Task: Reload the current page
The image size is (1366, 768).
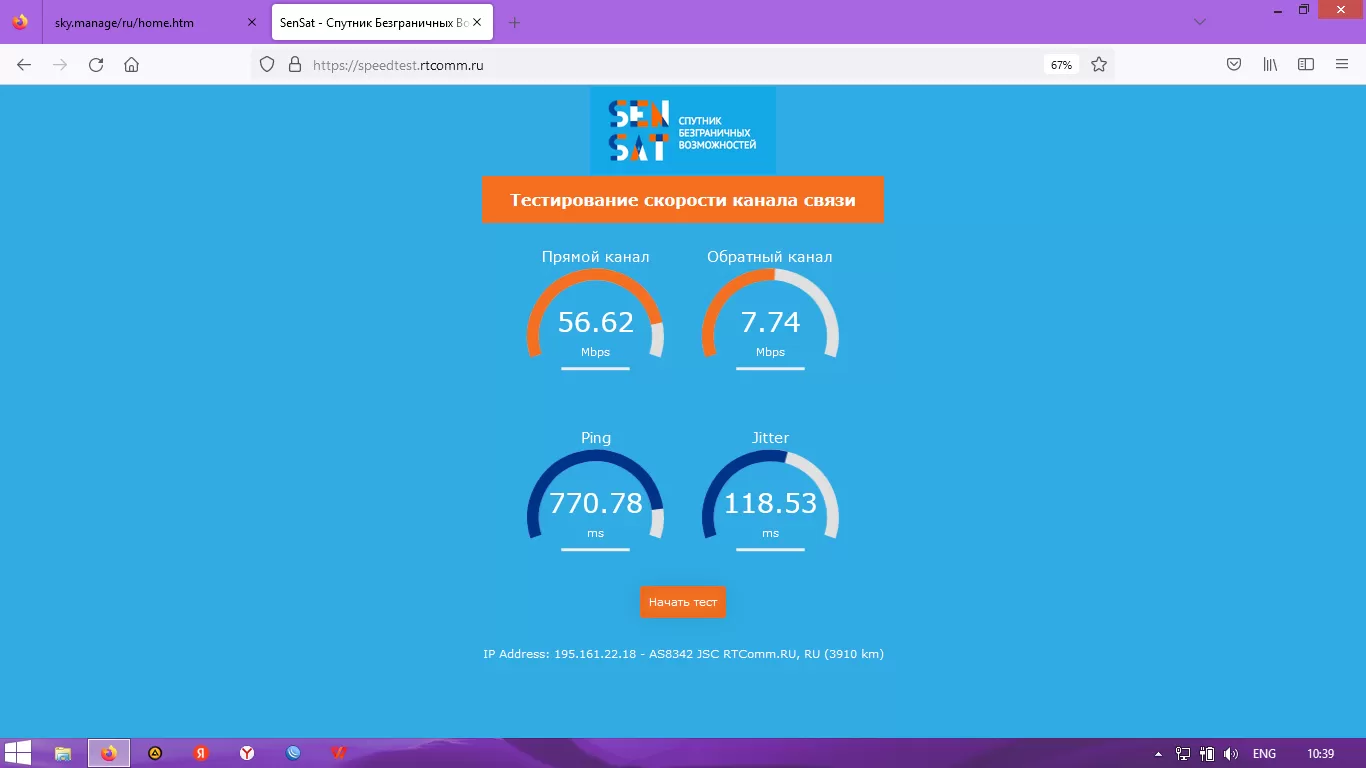Action: point(96,64)
